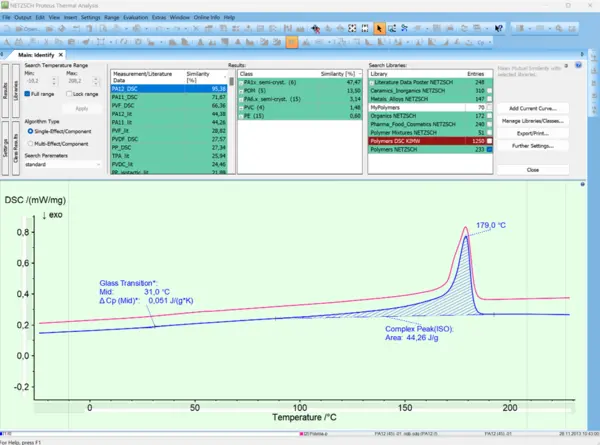Viewport: 600px width, 445px height.
Task: Enable the Full range checkbox
Action: tap(27, 94)
